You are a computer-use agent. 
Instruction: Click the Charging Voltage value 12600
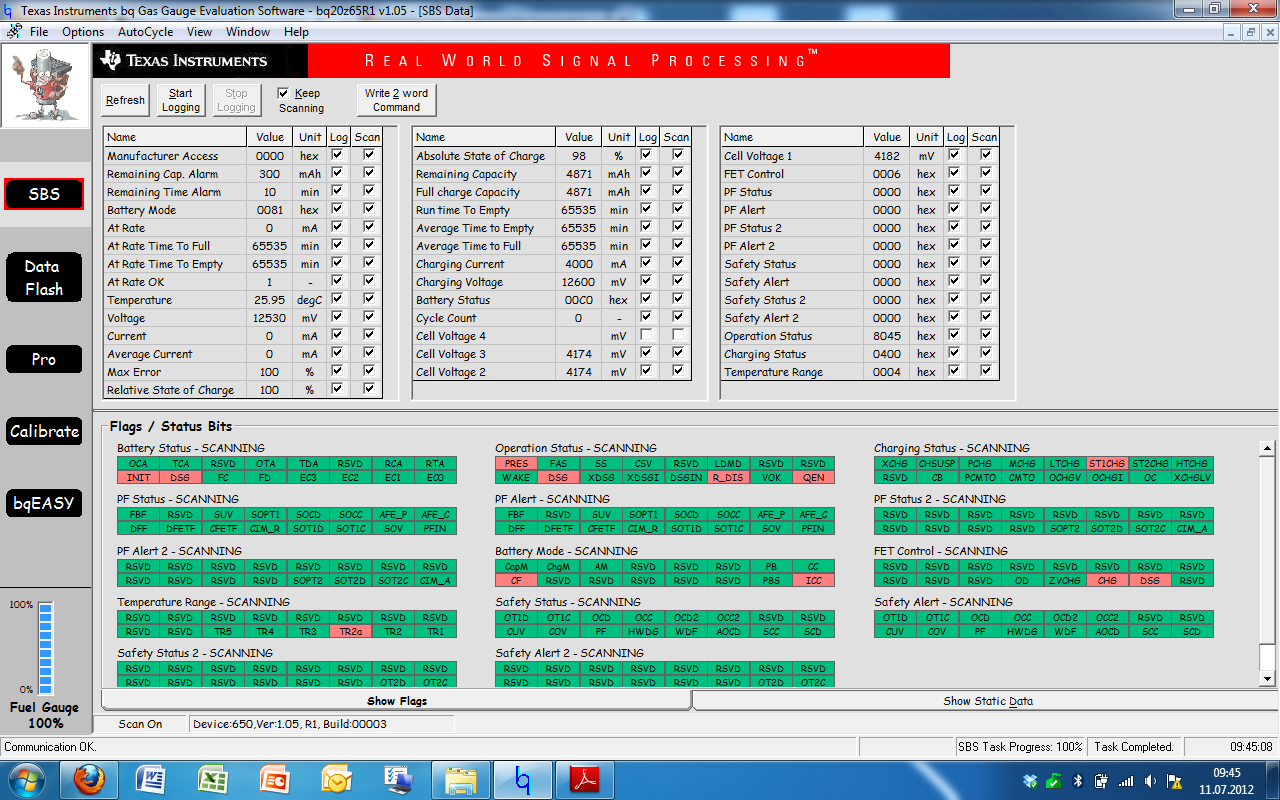click(x=579, y=282)
